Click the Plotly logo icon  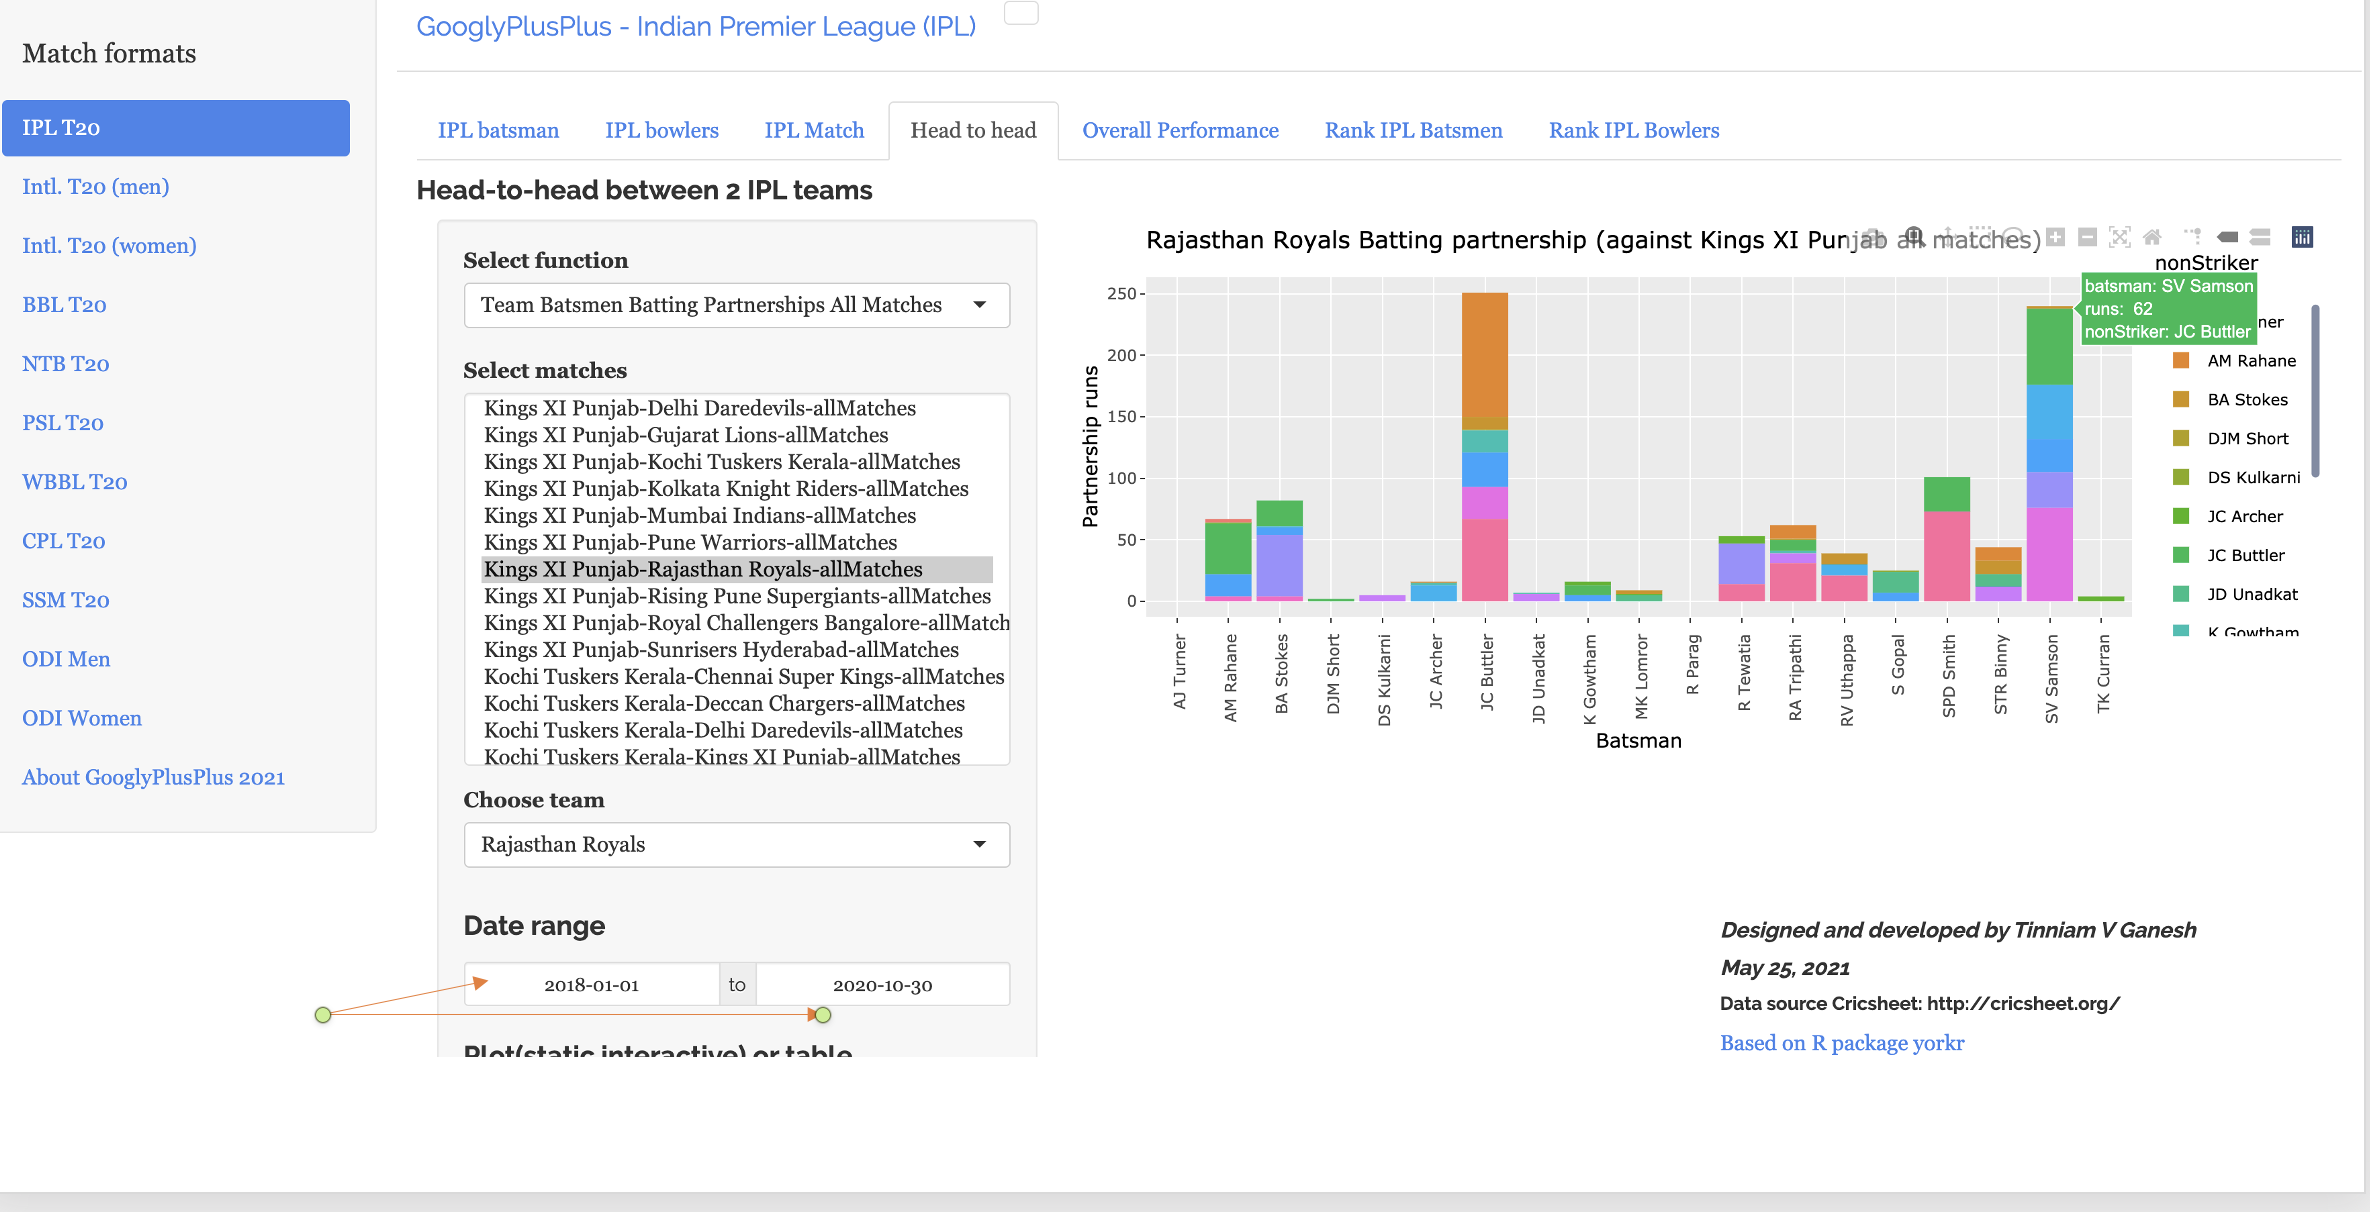click(x=2302, y=237)
